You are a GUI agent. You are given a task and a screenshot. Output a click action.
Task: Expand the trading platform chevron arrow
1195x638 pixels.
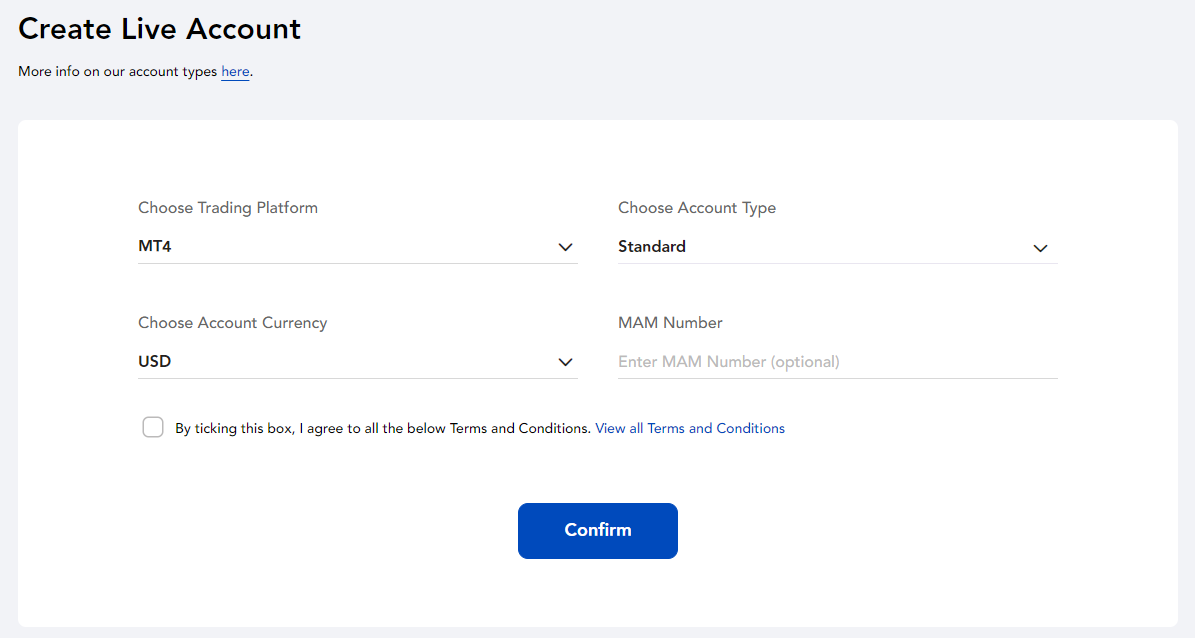coord(566,247)
